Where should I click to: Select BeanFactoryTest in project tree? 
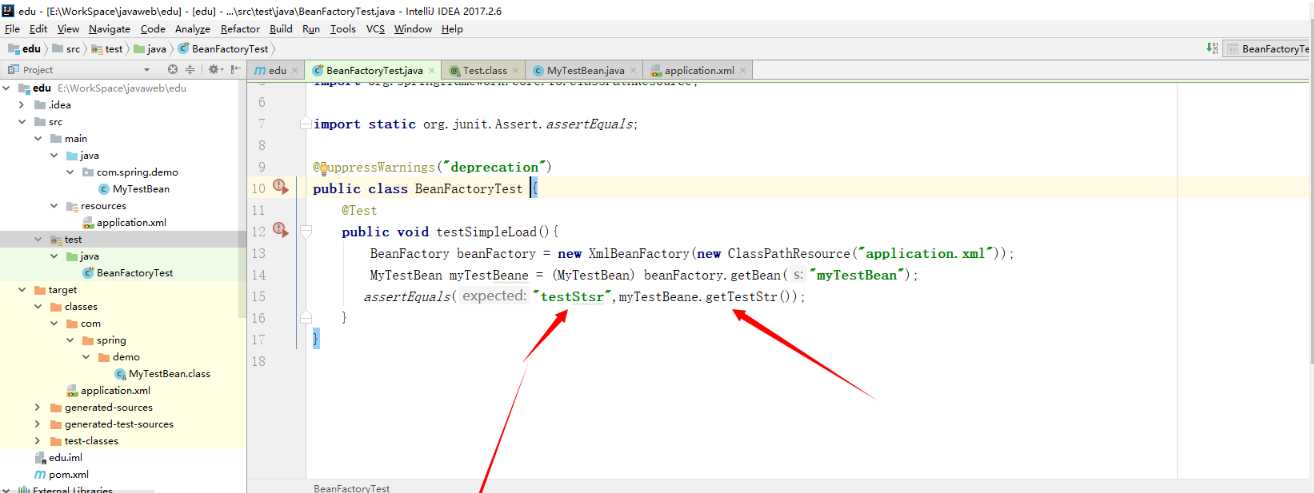[x=127, y=272]
